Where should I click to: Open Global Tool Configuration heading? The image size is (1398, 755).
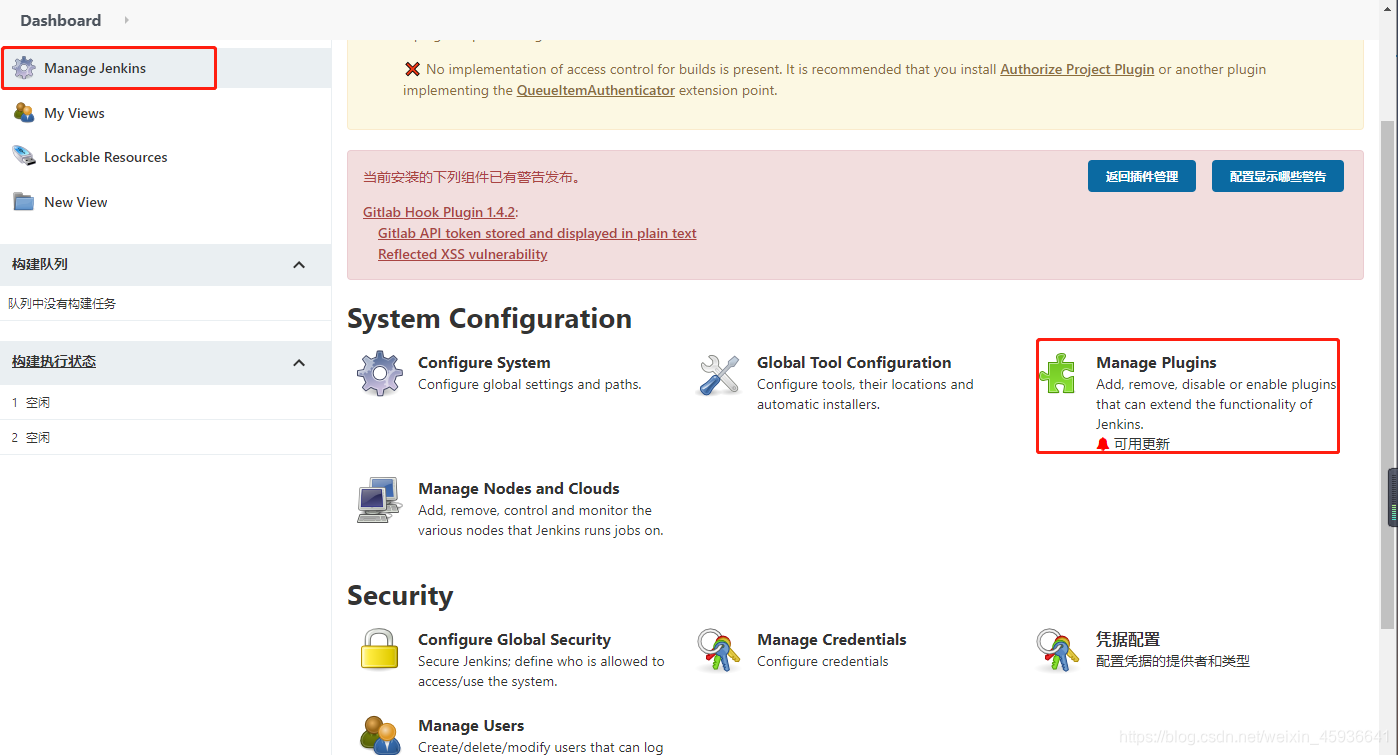tap(854, 362)
